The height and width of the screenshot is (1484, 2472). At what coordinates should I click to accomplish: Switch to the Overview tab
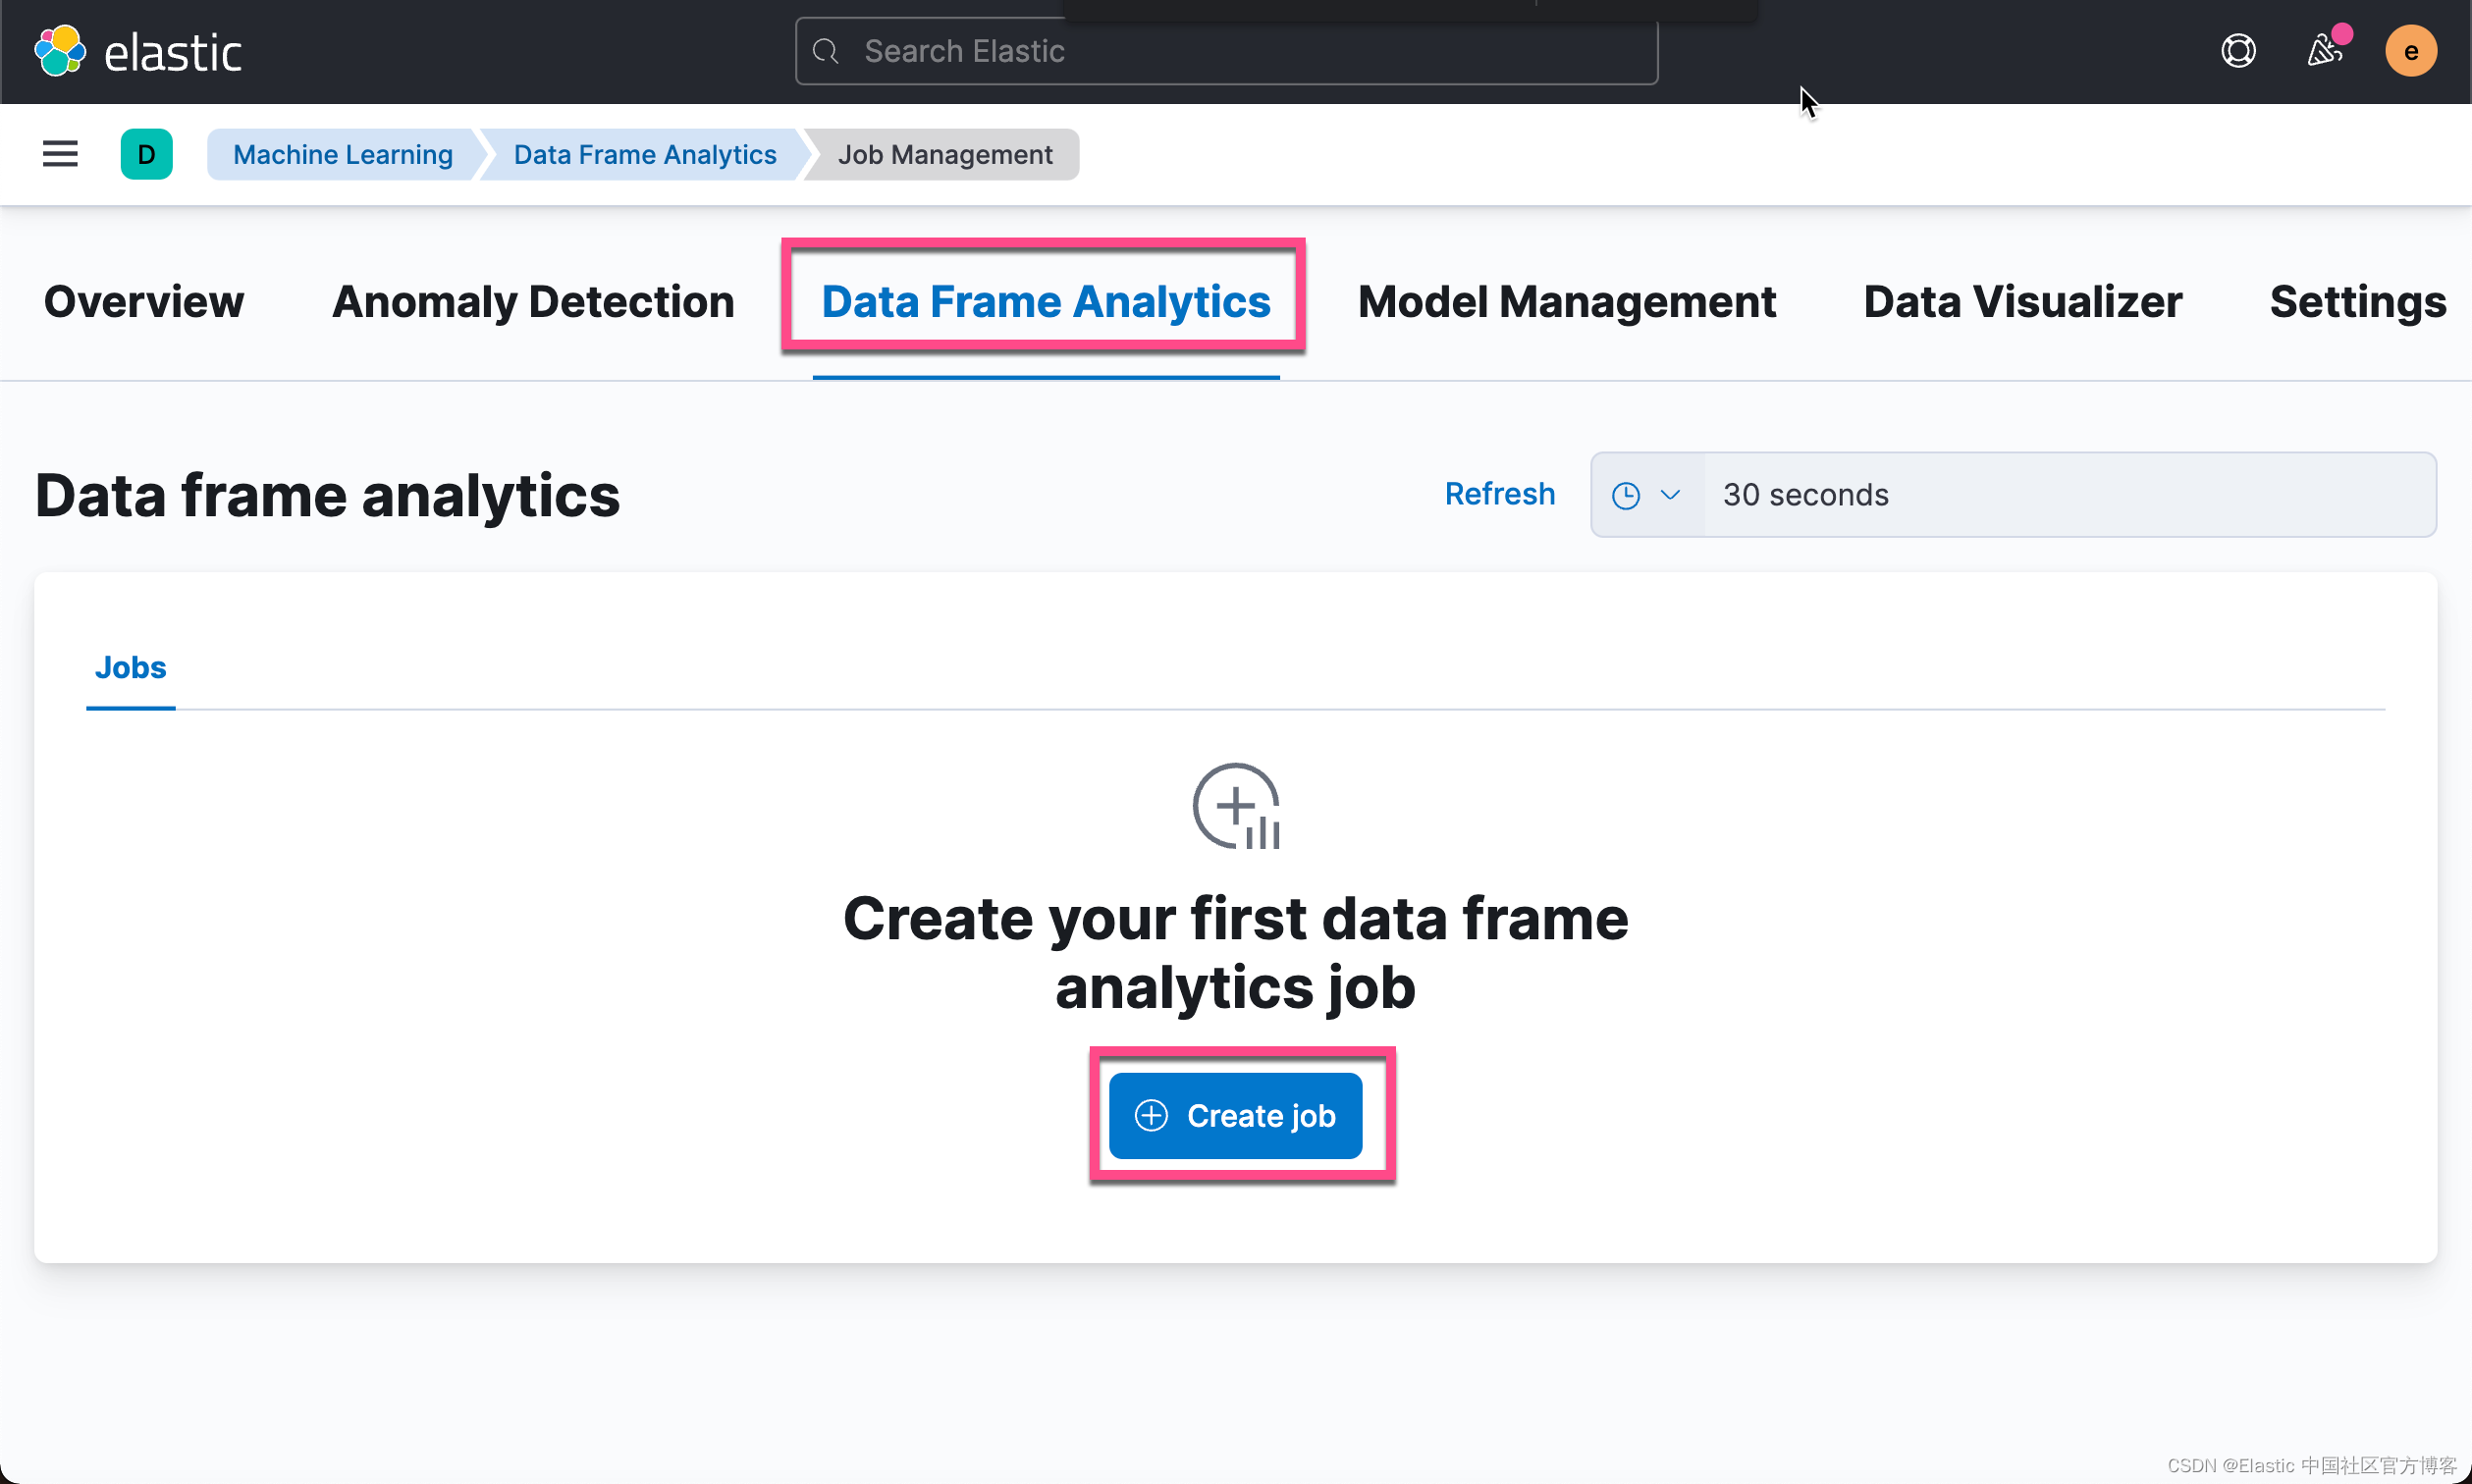click(x=144, y=302)
